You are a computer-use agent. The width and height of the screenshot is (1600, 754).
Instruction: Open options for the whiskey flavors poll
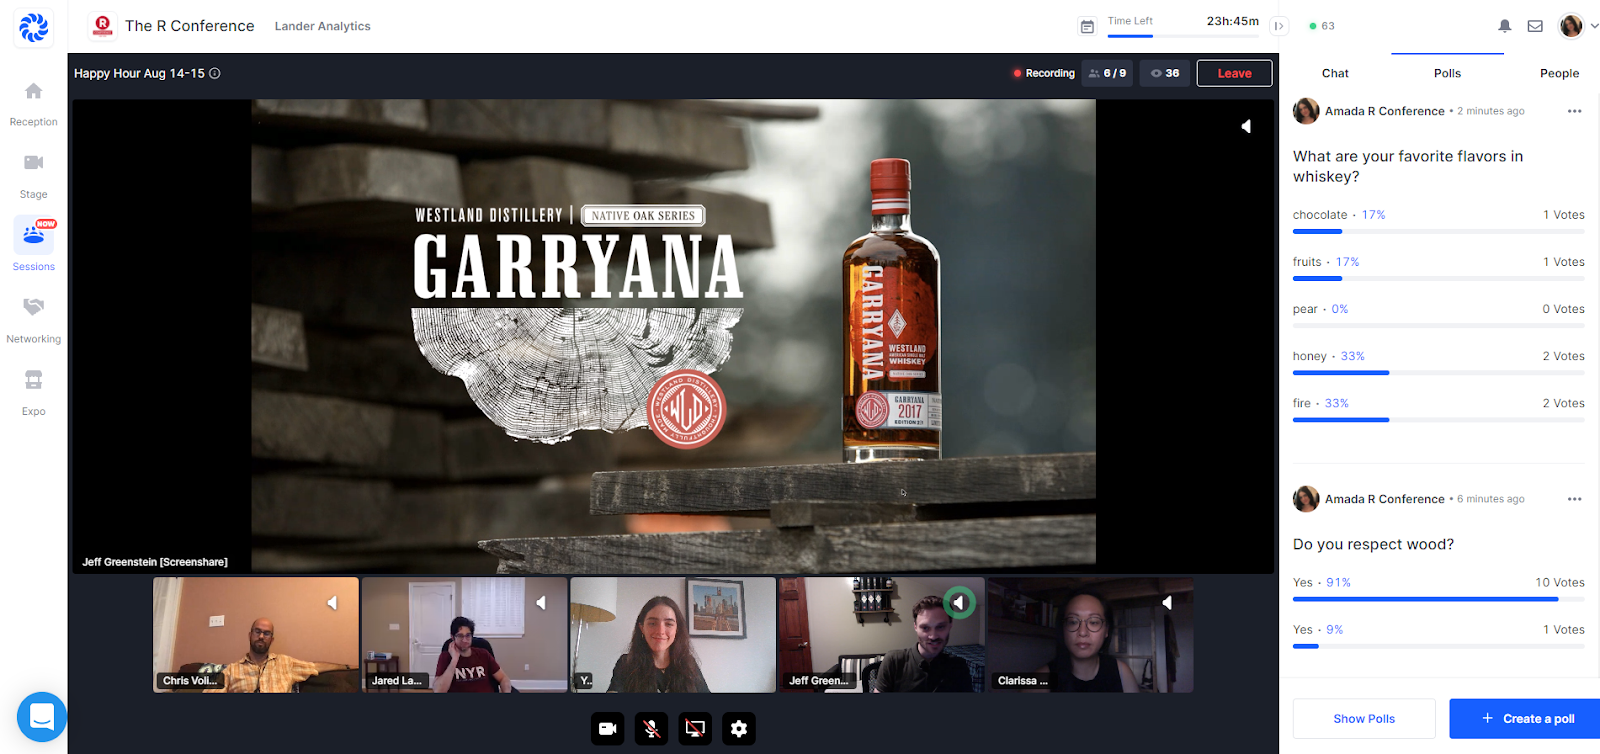1575,111
